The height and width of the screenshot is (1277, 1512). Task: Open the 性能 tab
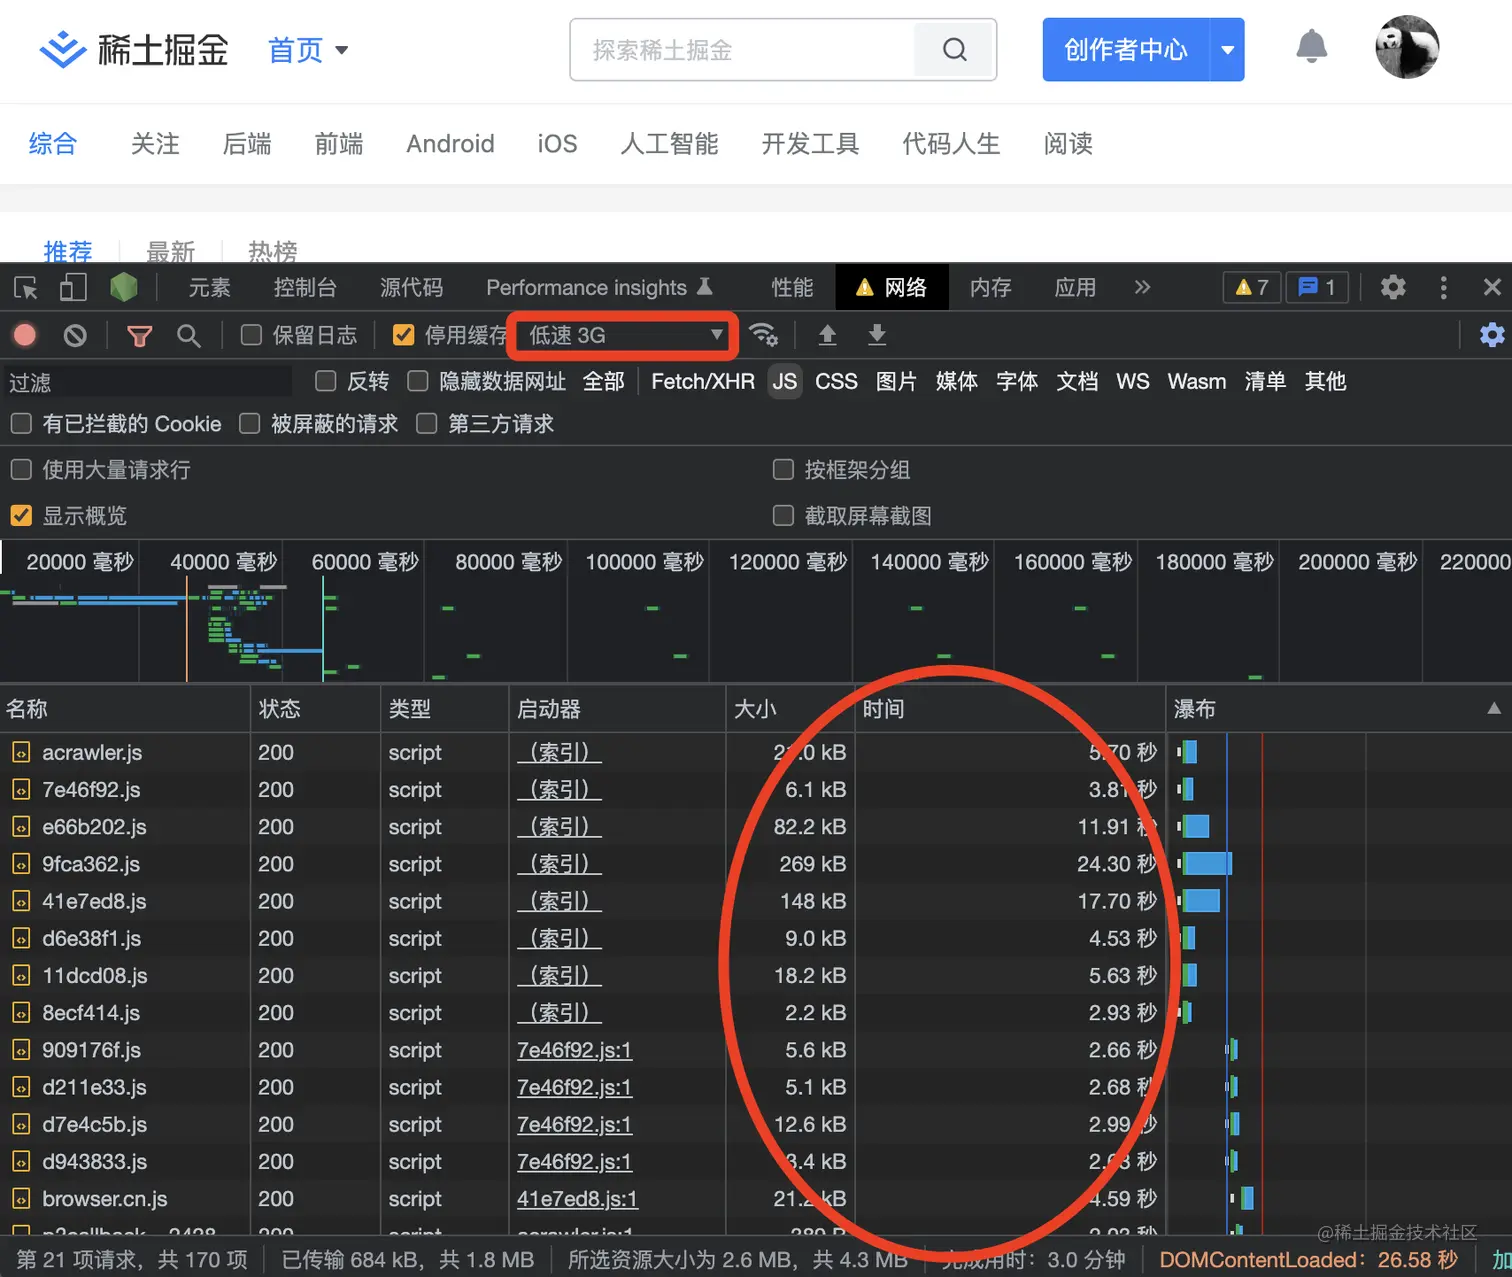click(x=792, y=288)
